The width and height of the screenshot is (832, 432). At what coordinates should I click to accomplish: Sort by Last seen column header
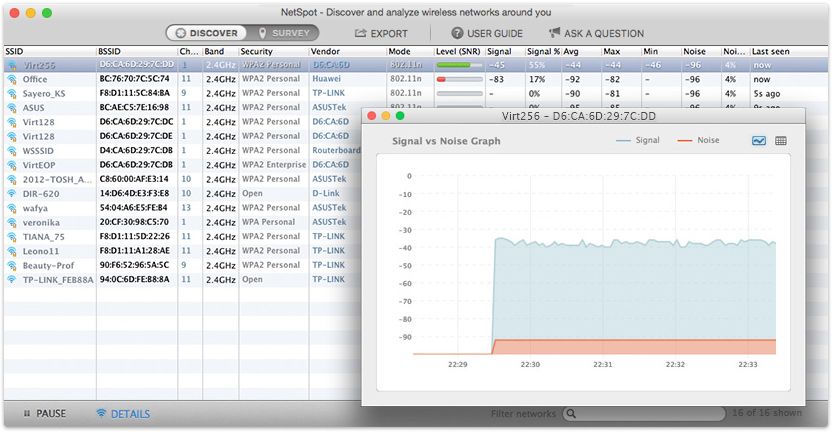coord(770,51)
